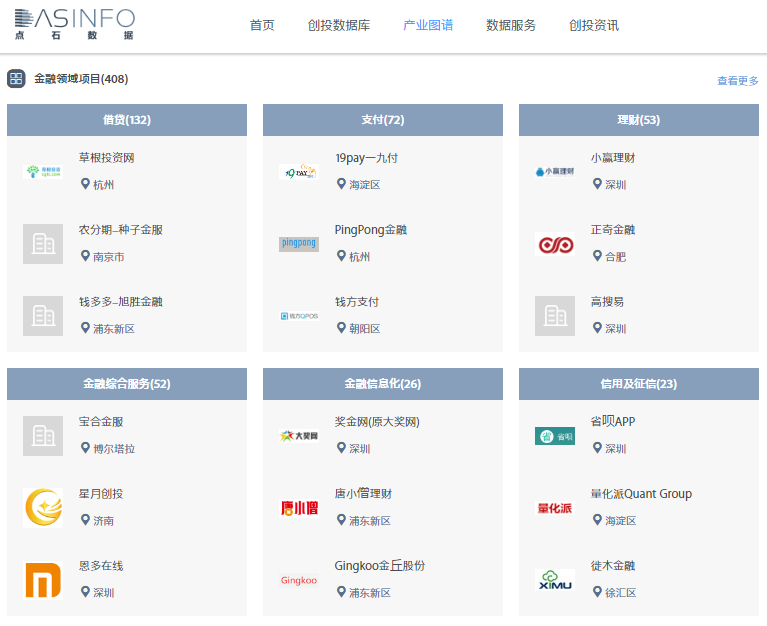Open the 金融综合服务(52) category header
Image resolution: width=767 pixels, height=626 pixels.
point(127,384)
